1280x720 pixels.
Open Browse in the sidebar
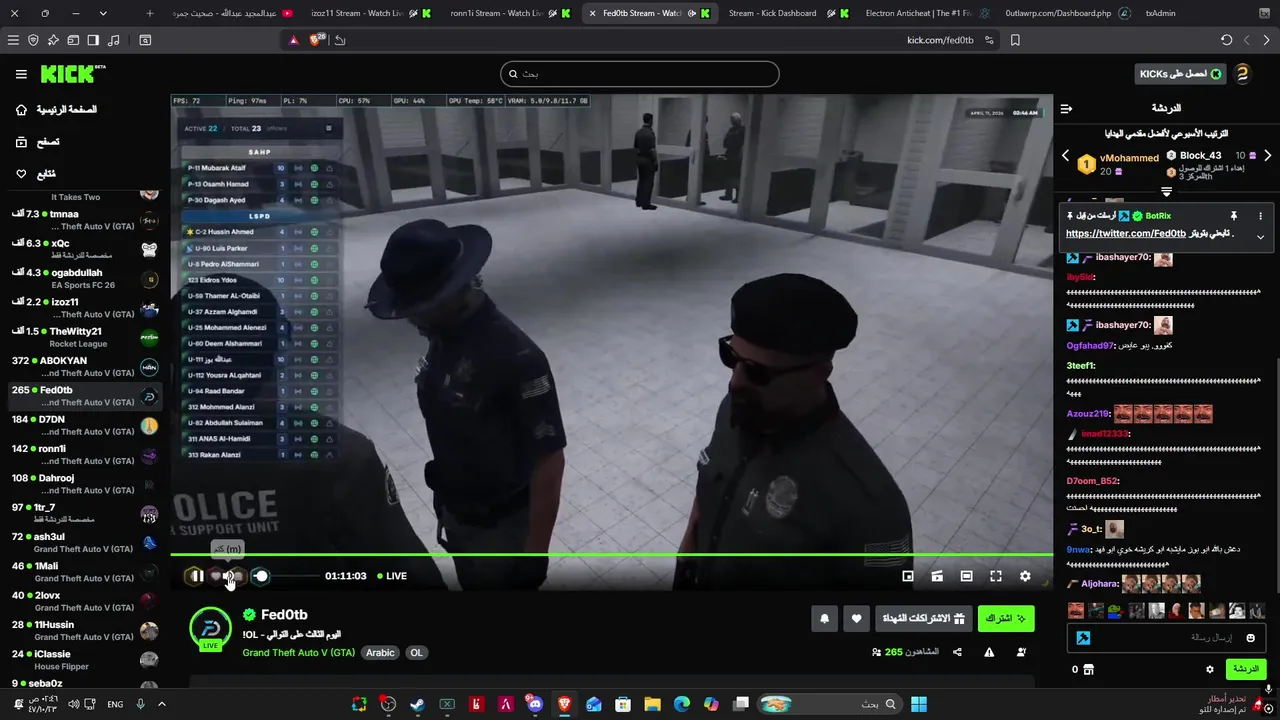click(37, 142)
